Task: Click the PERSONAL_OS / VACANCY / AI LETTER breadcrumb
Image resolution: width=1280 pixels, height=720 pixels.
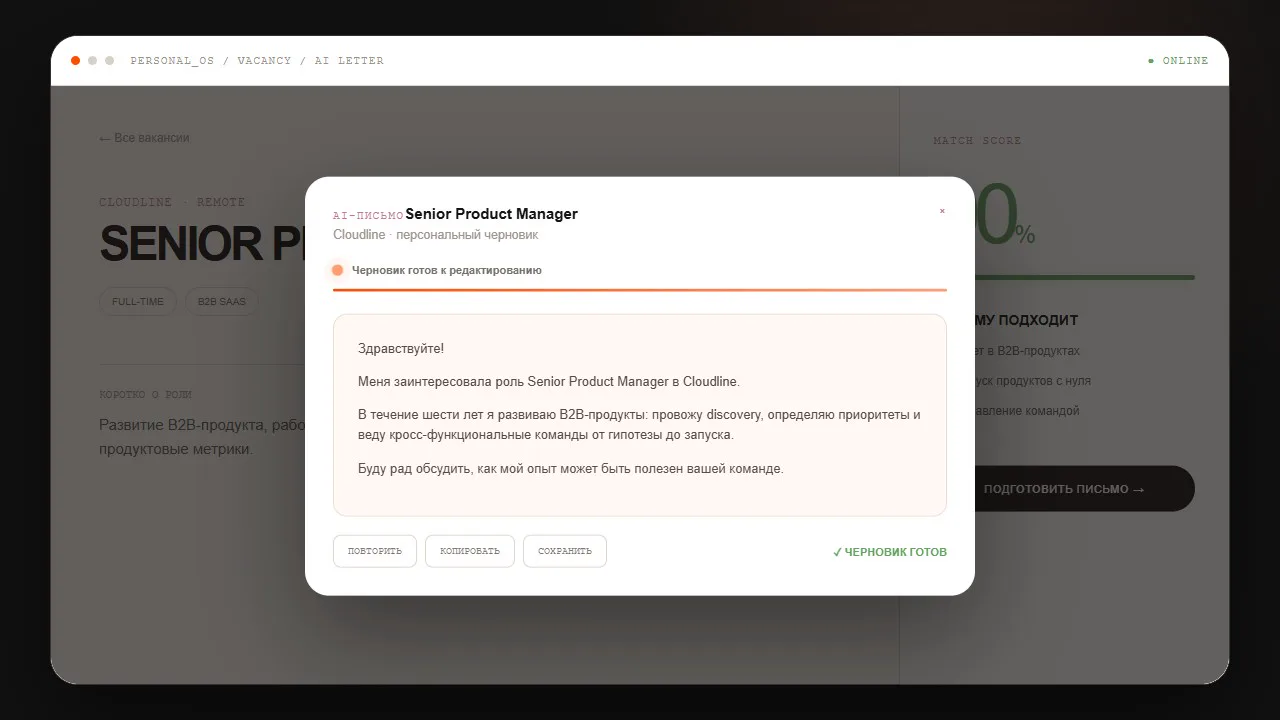Action: [x=257, y=61]
